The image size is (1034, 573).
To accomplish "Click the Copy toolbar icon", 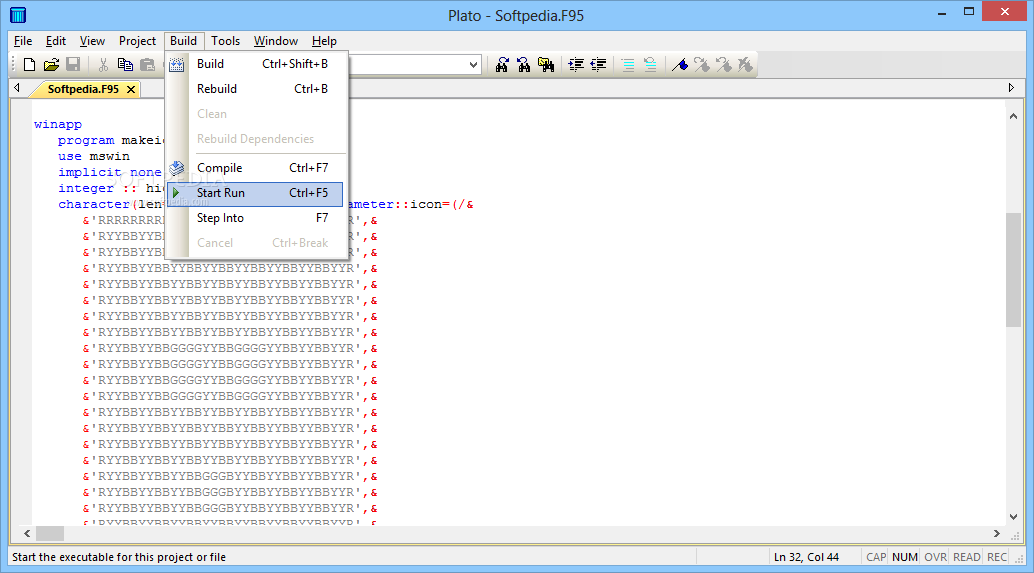I will tap(125, 65).
